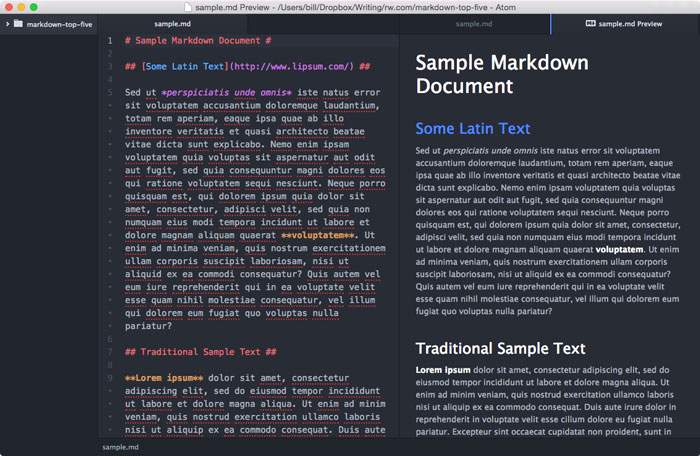Click the document icon in title bar
Viewport: 700px width, 456px height.
(188, 7)
